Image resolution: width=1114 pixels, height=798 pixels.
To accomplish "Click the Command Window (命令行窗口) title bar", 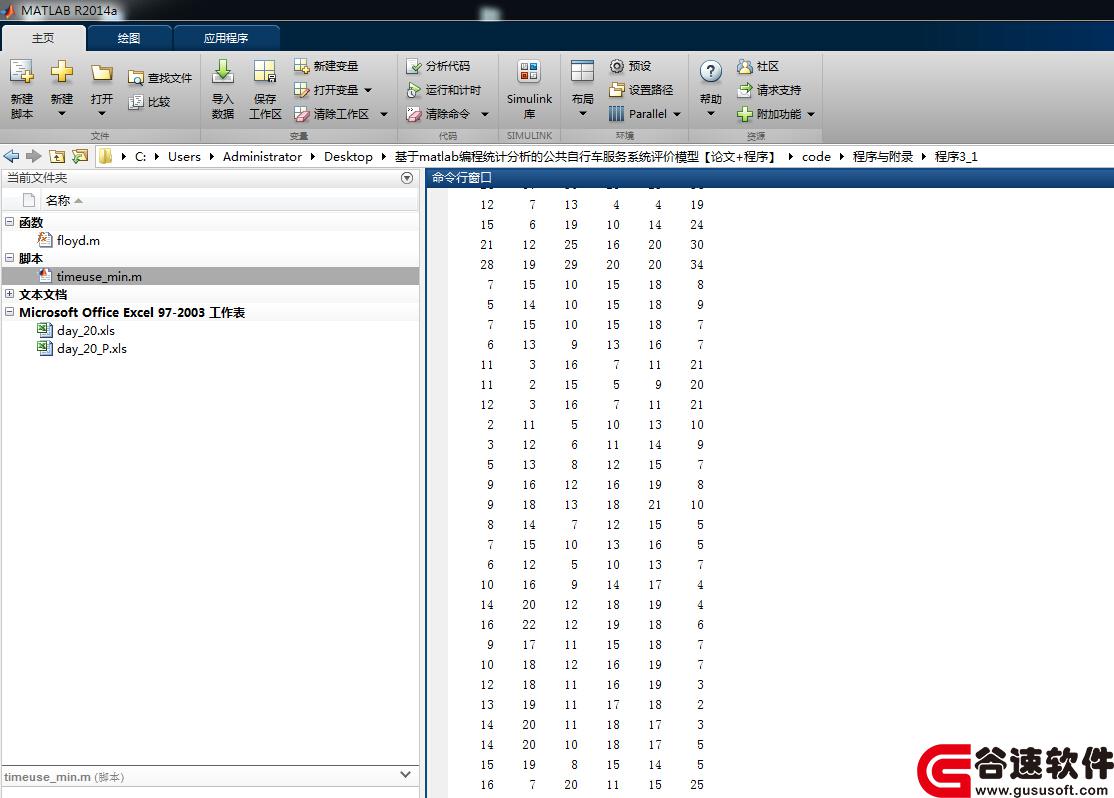I will tap(769, 178).
